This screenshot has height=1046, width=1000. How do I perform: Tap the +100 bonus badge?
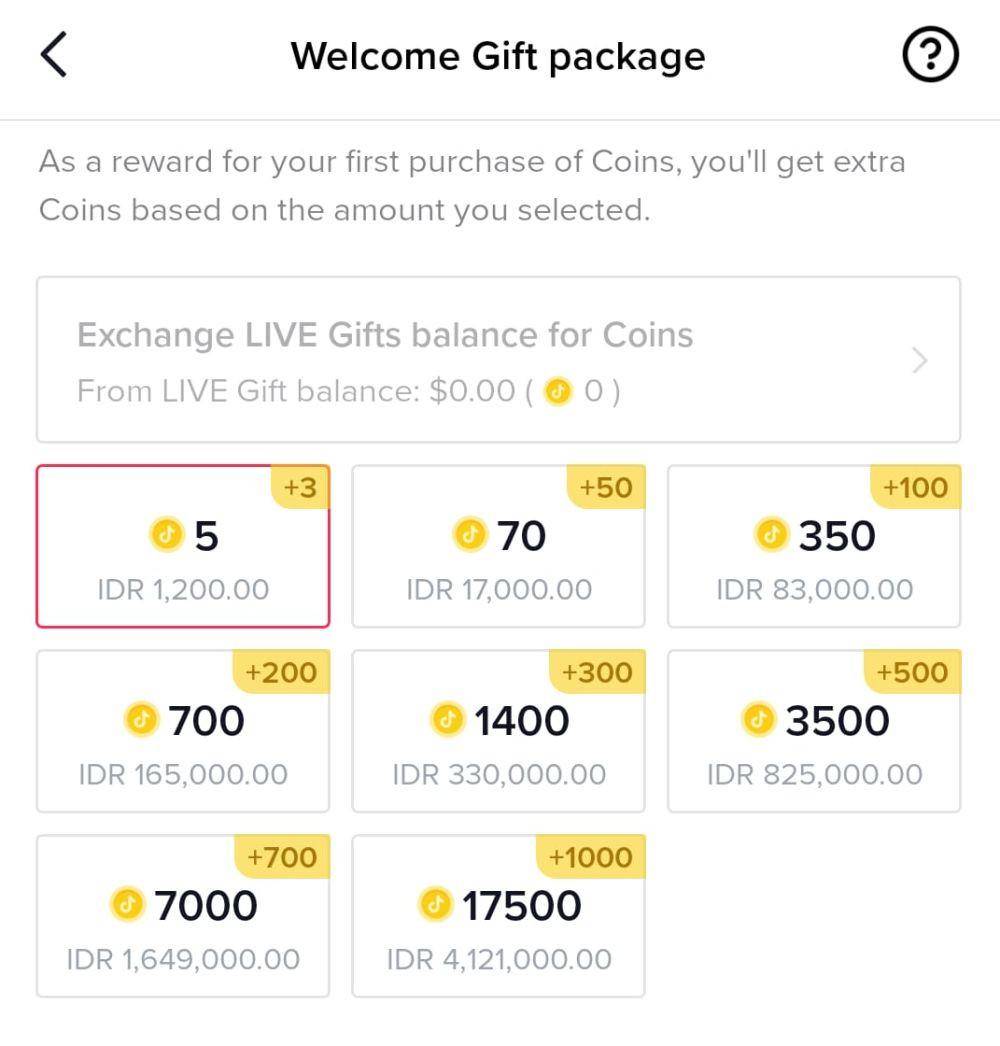click(915, 487)
